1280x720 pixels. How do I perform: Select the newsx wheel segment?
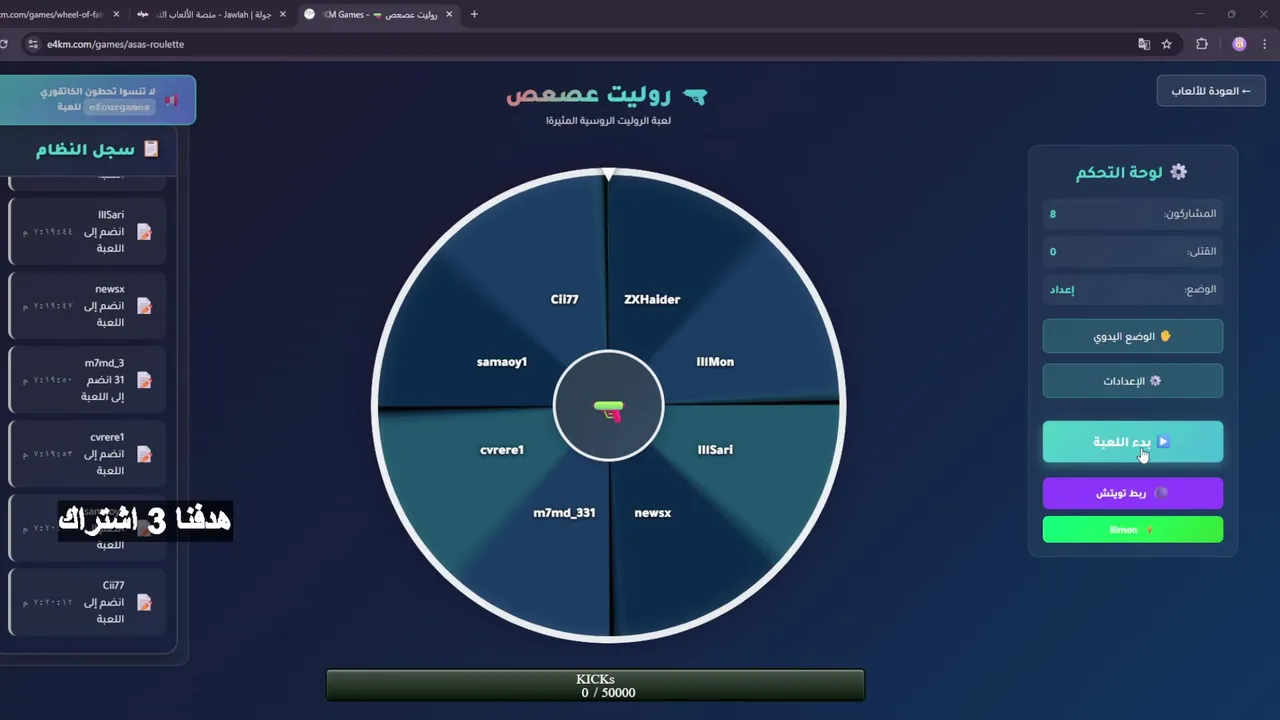(x=652, y=513)
